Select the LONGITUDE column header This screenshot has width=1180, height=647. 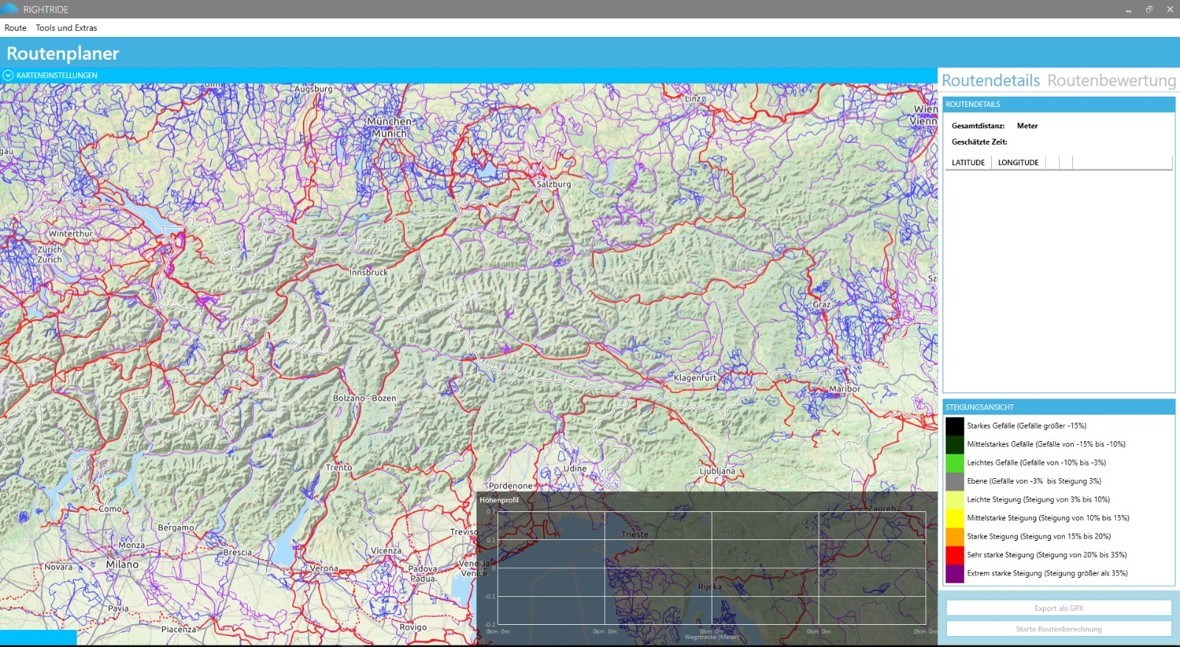[1018, 163]
